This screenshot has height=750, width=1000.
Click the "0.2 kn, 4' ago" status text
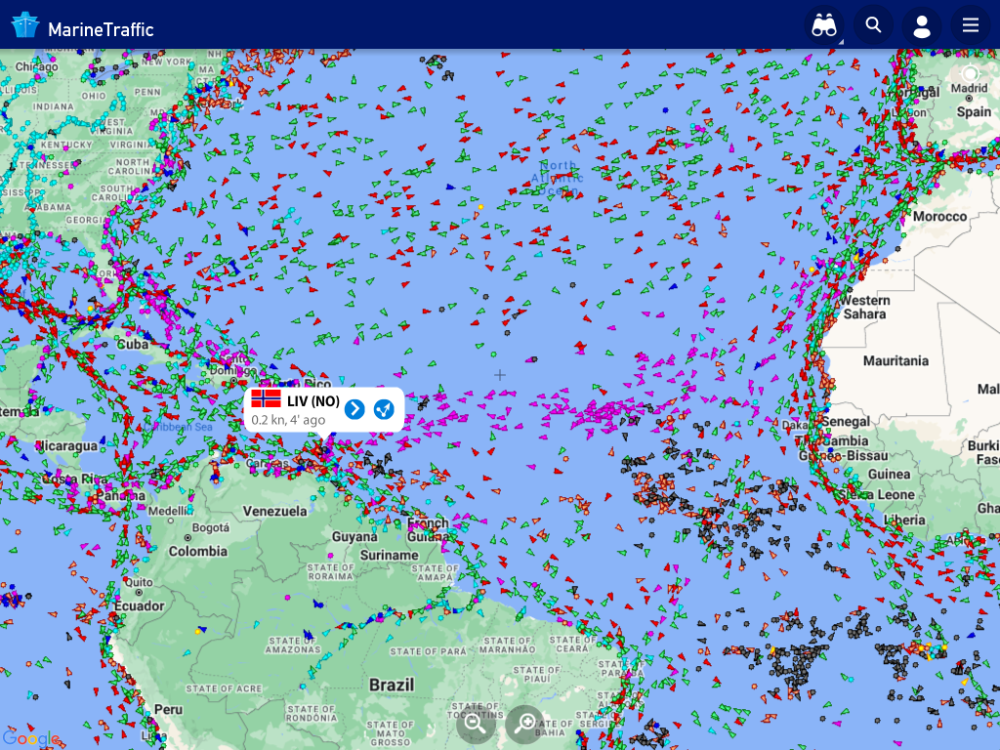tap(288, 420)
